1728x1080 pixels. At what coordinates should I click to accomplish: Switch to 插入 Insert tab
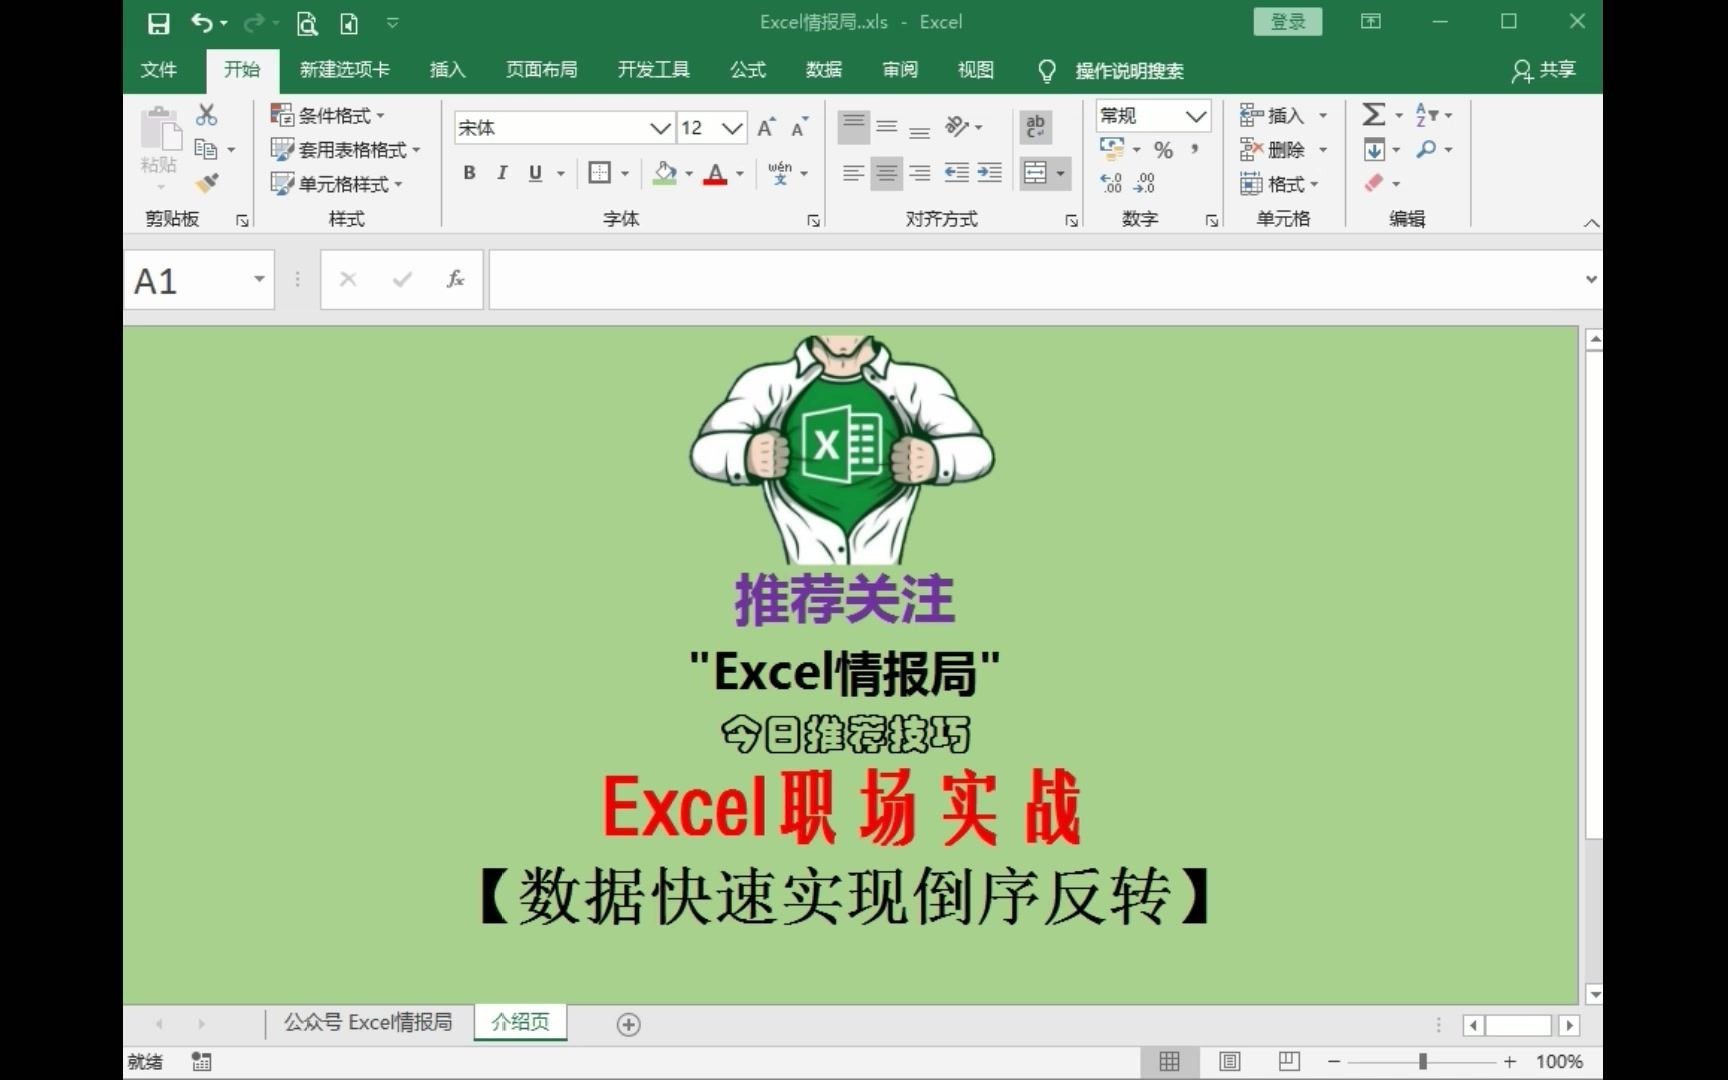(x=447, y=69)
